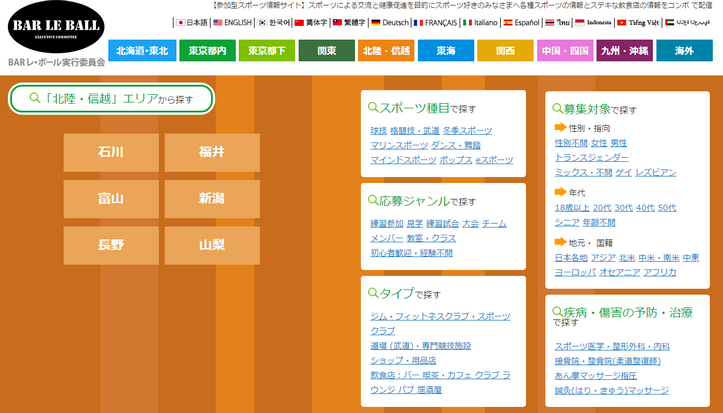Open the スポーツ医学・整形外科・内科 link
This screenshot has width=723, height=413.
[612, 346]
